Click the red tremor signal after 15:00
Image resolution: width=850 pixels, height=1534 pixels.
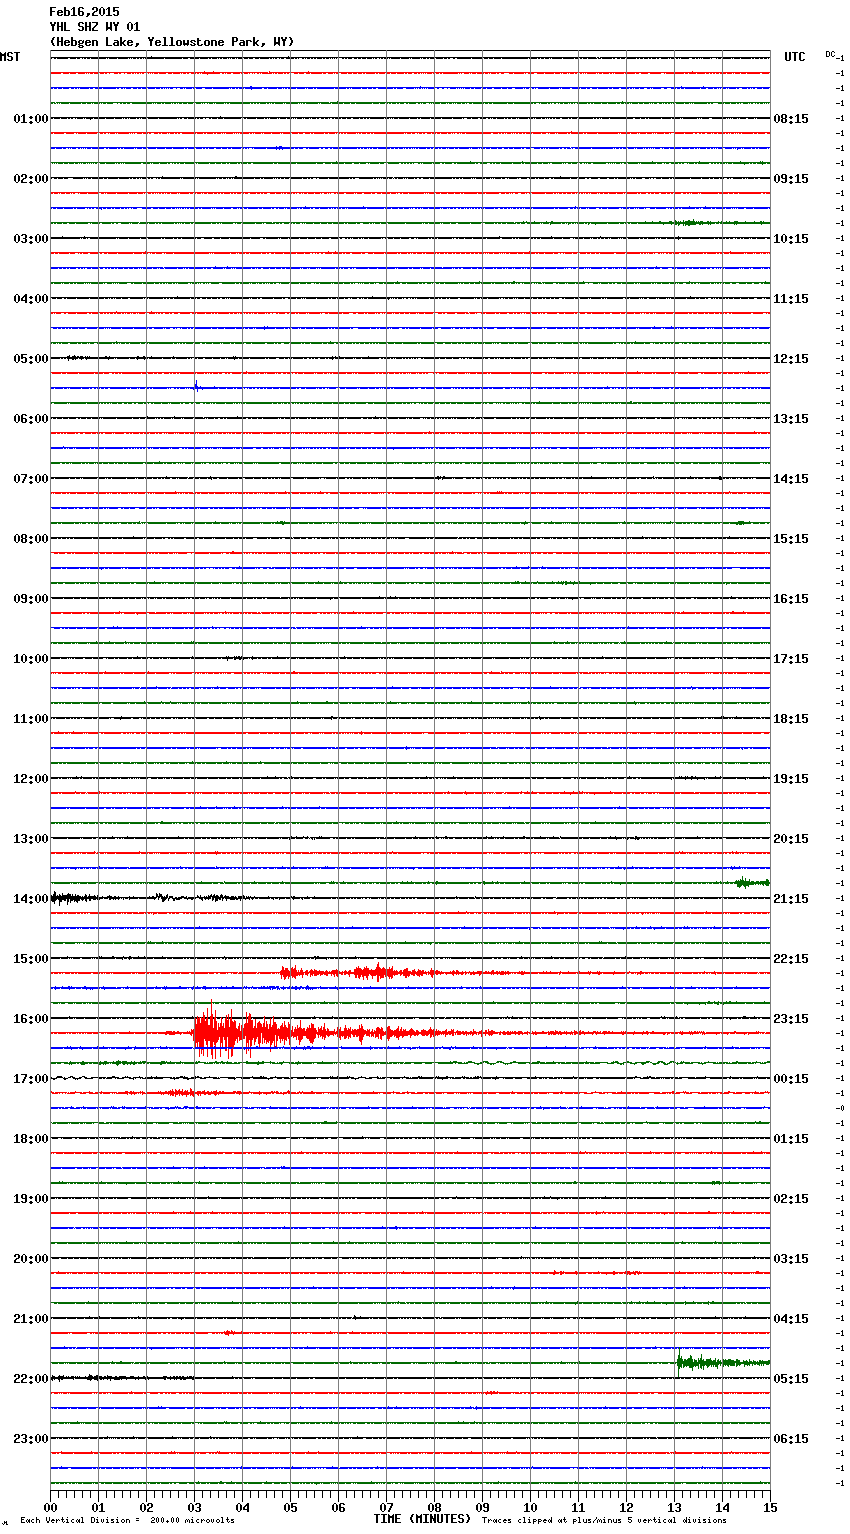click(360, 972)
